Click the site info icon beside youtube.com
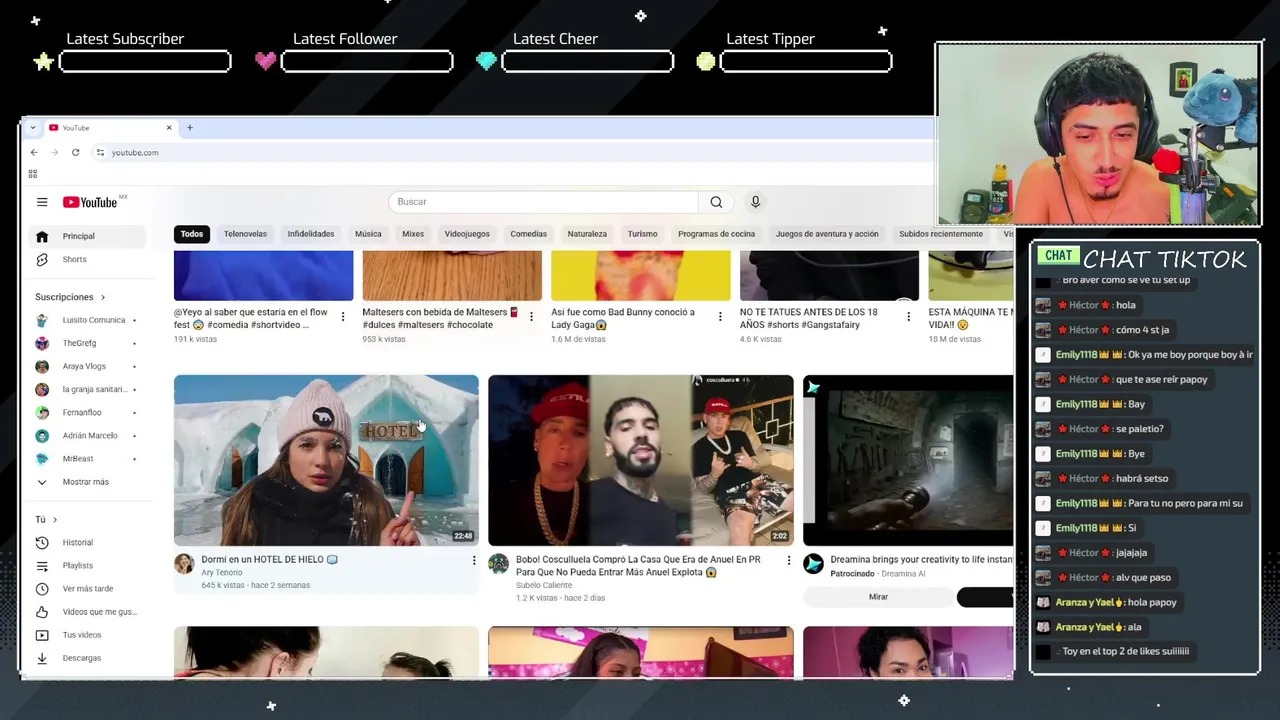Viewport: 1280px width, 720px height. (x=100, y=152)
